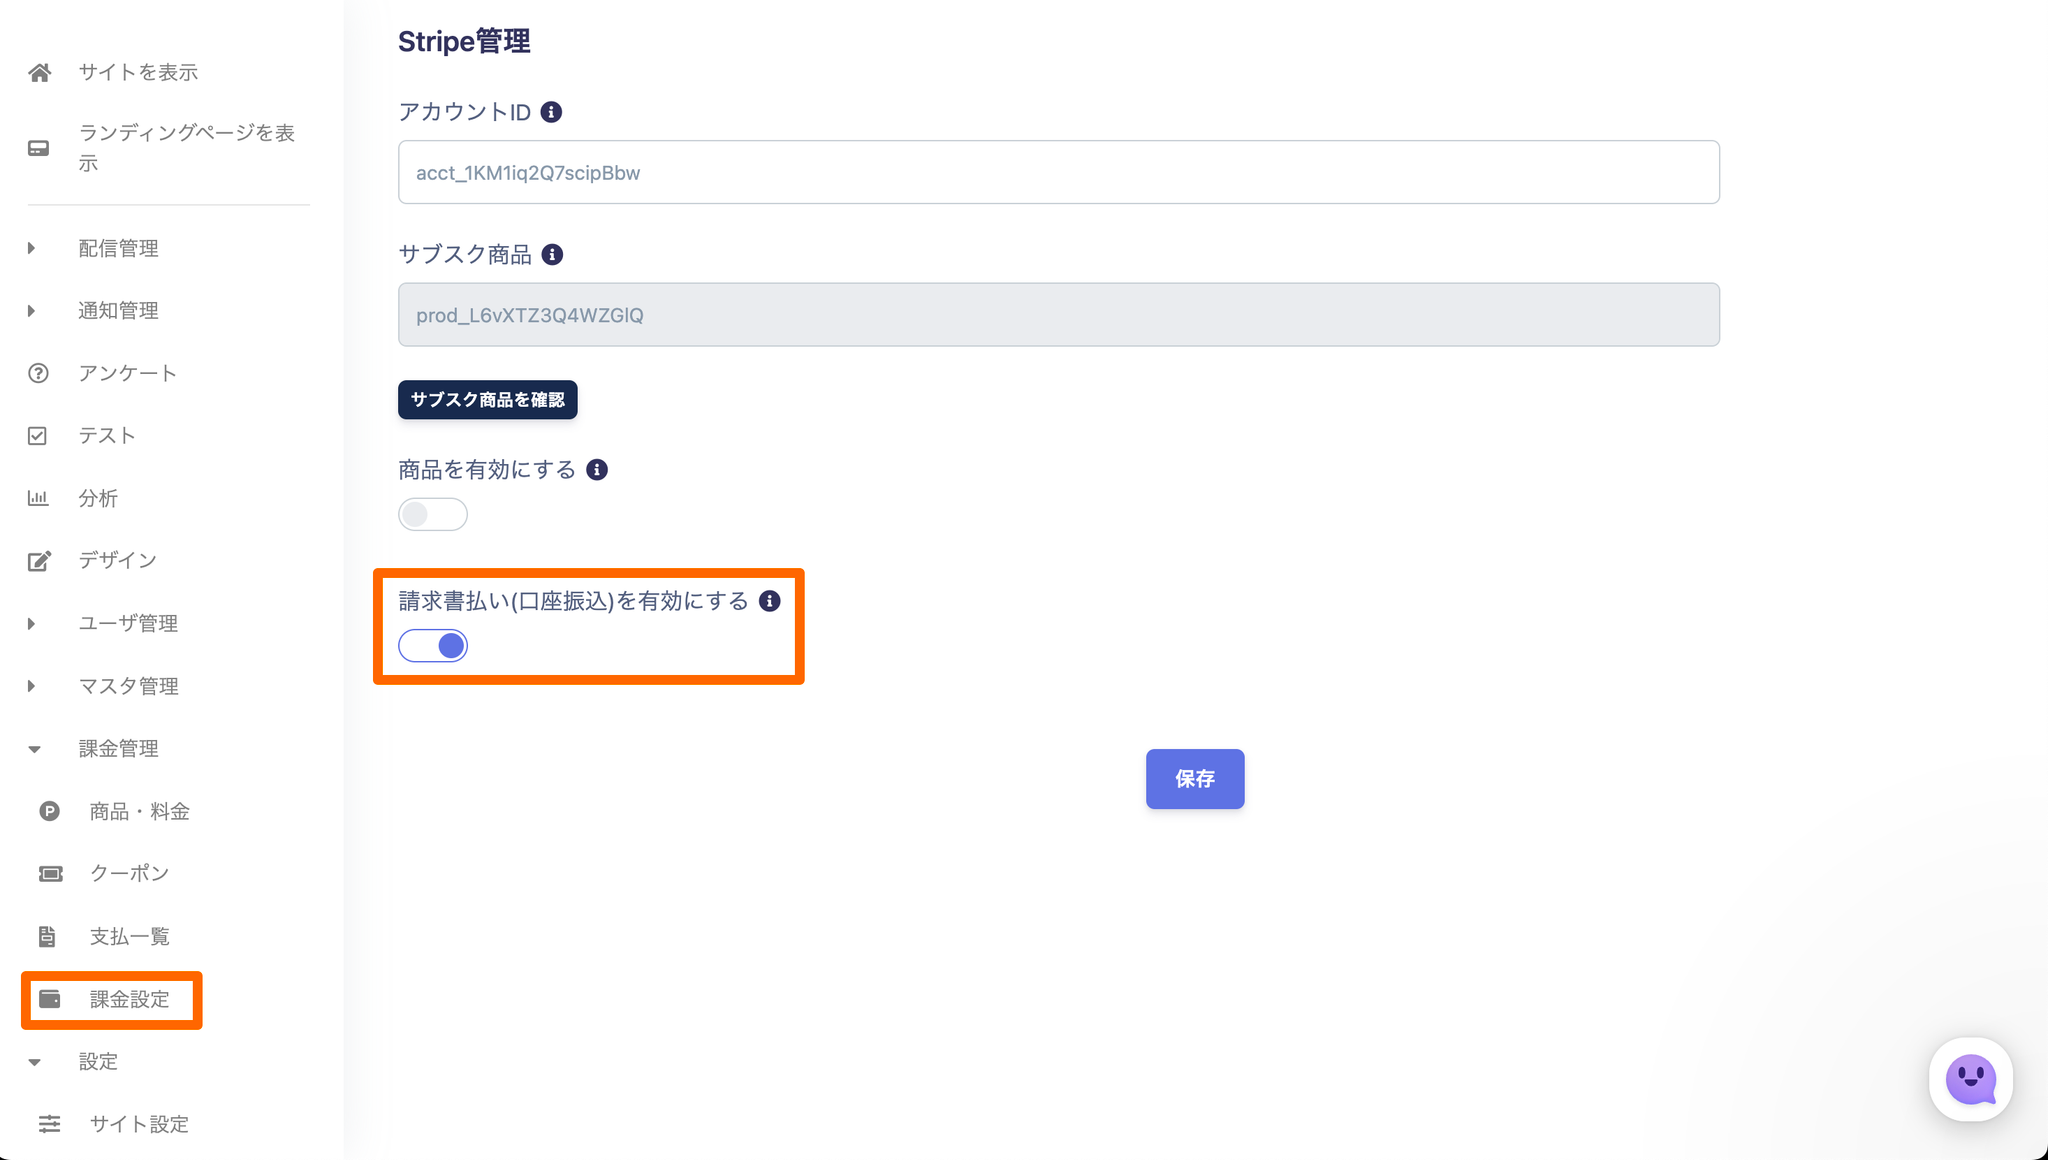Click the サブスク商品を確認 button
Screen dimensions: 2048x1160
tap(487, 400)
